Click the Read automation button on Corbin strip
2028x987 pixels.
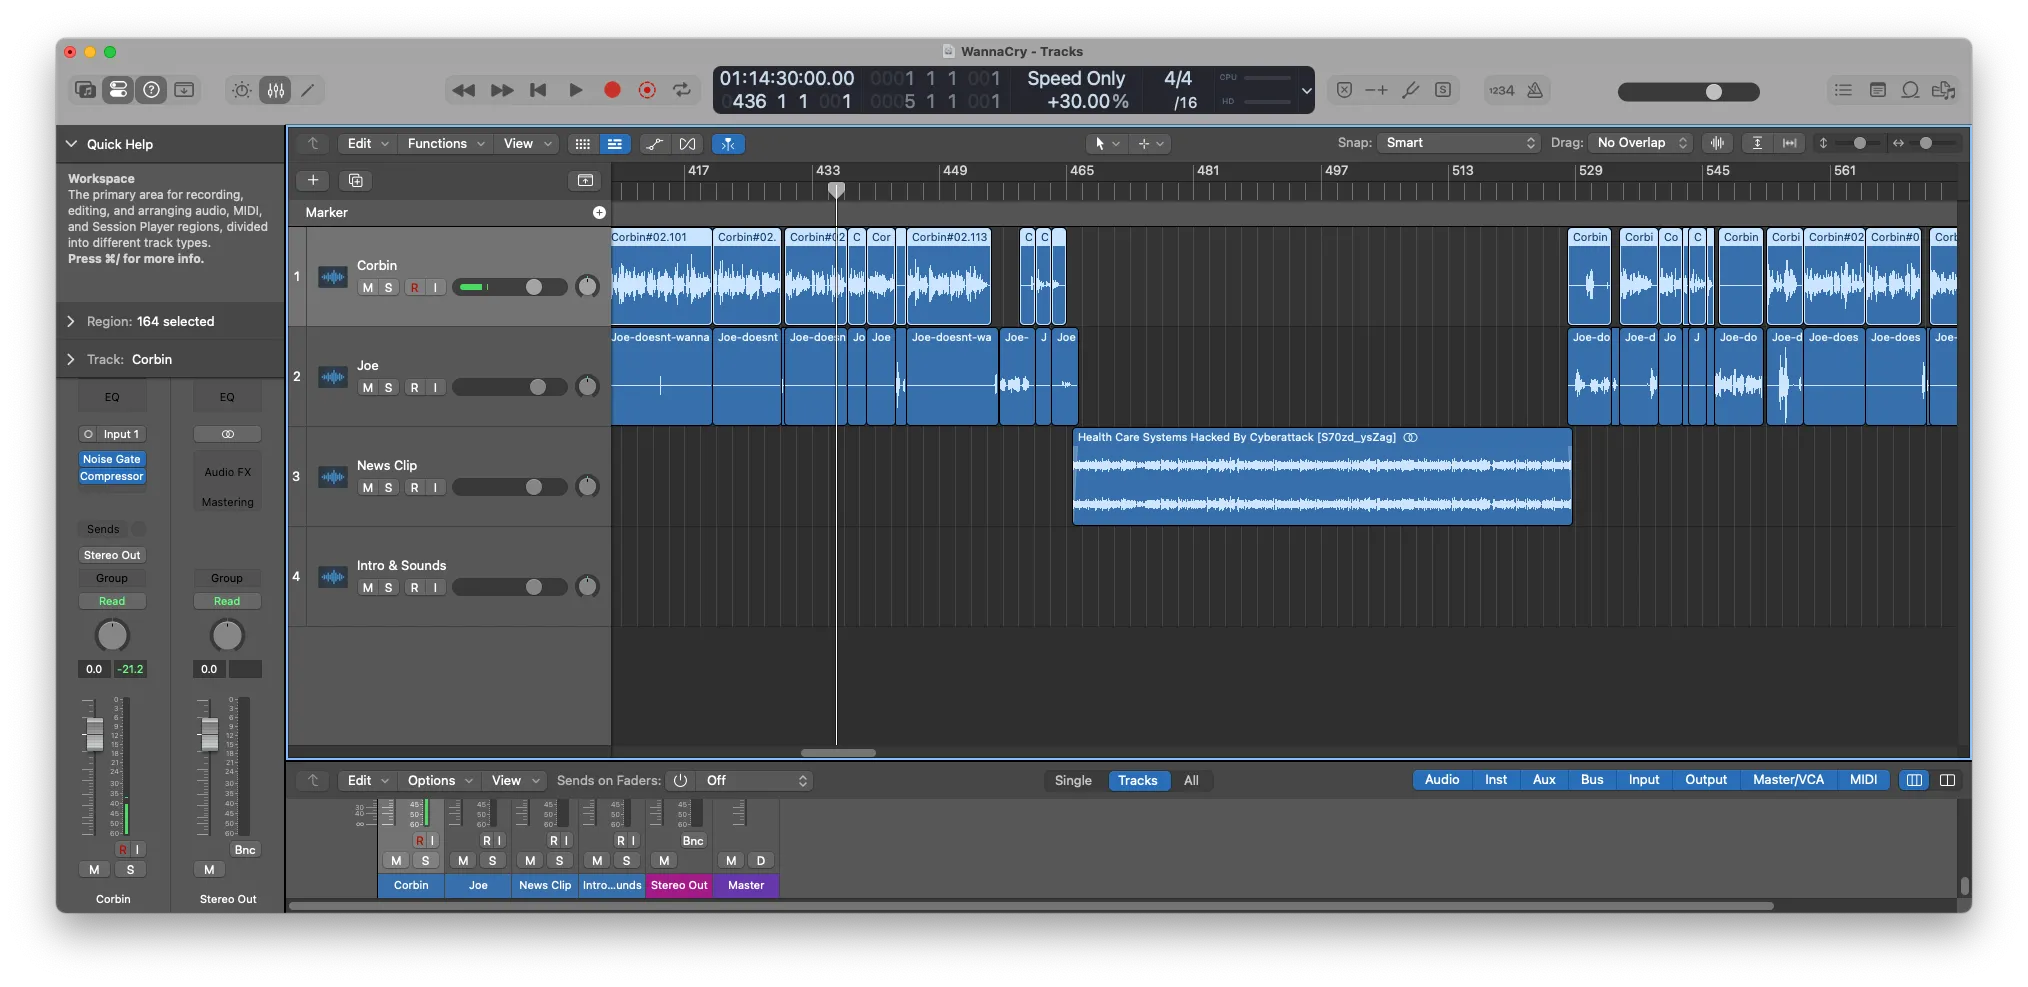coord(112,601)
